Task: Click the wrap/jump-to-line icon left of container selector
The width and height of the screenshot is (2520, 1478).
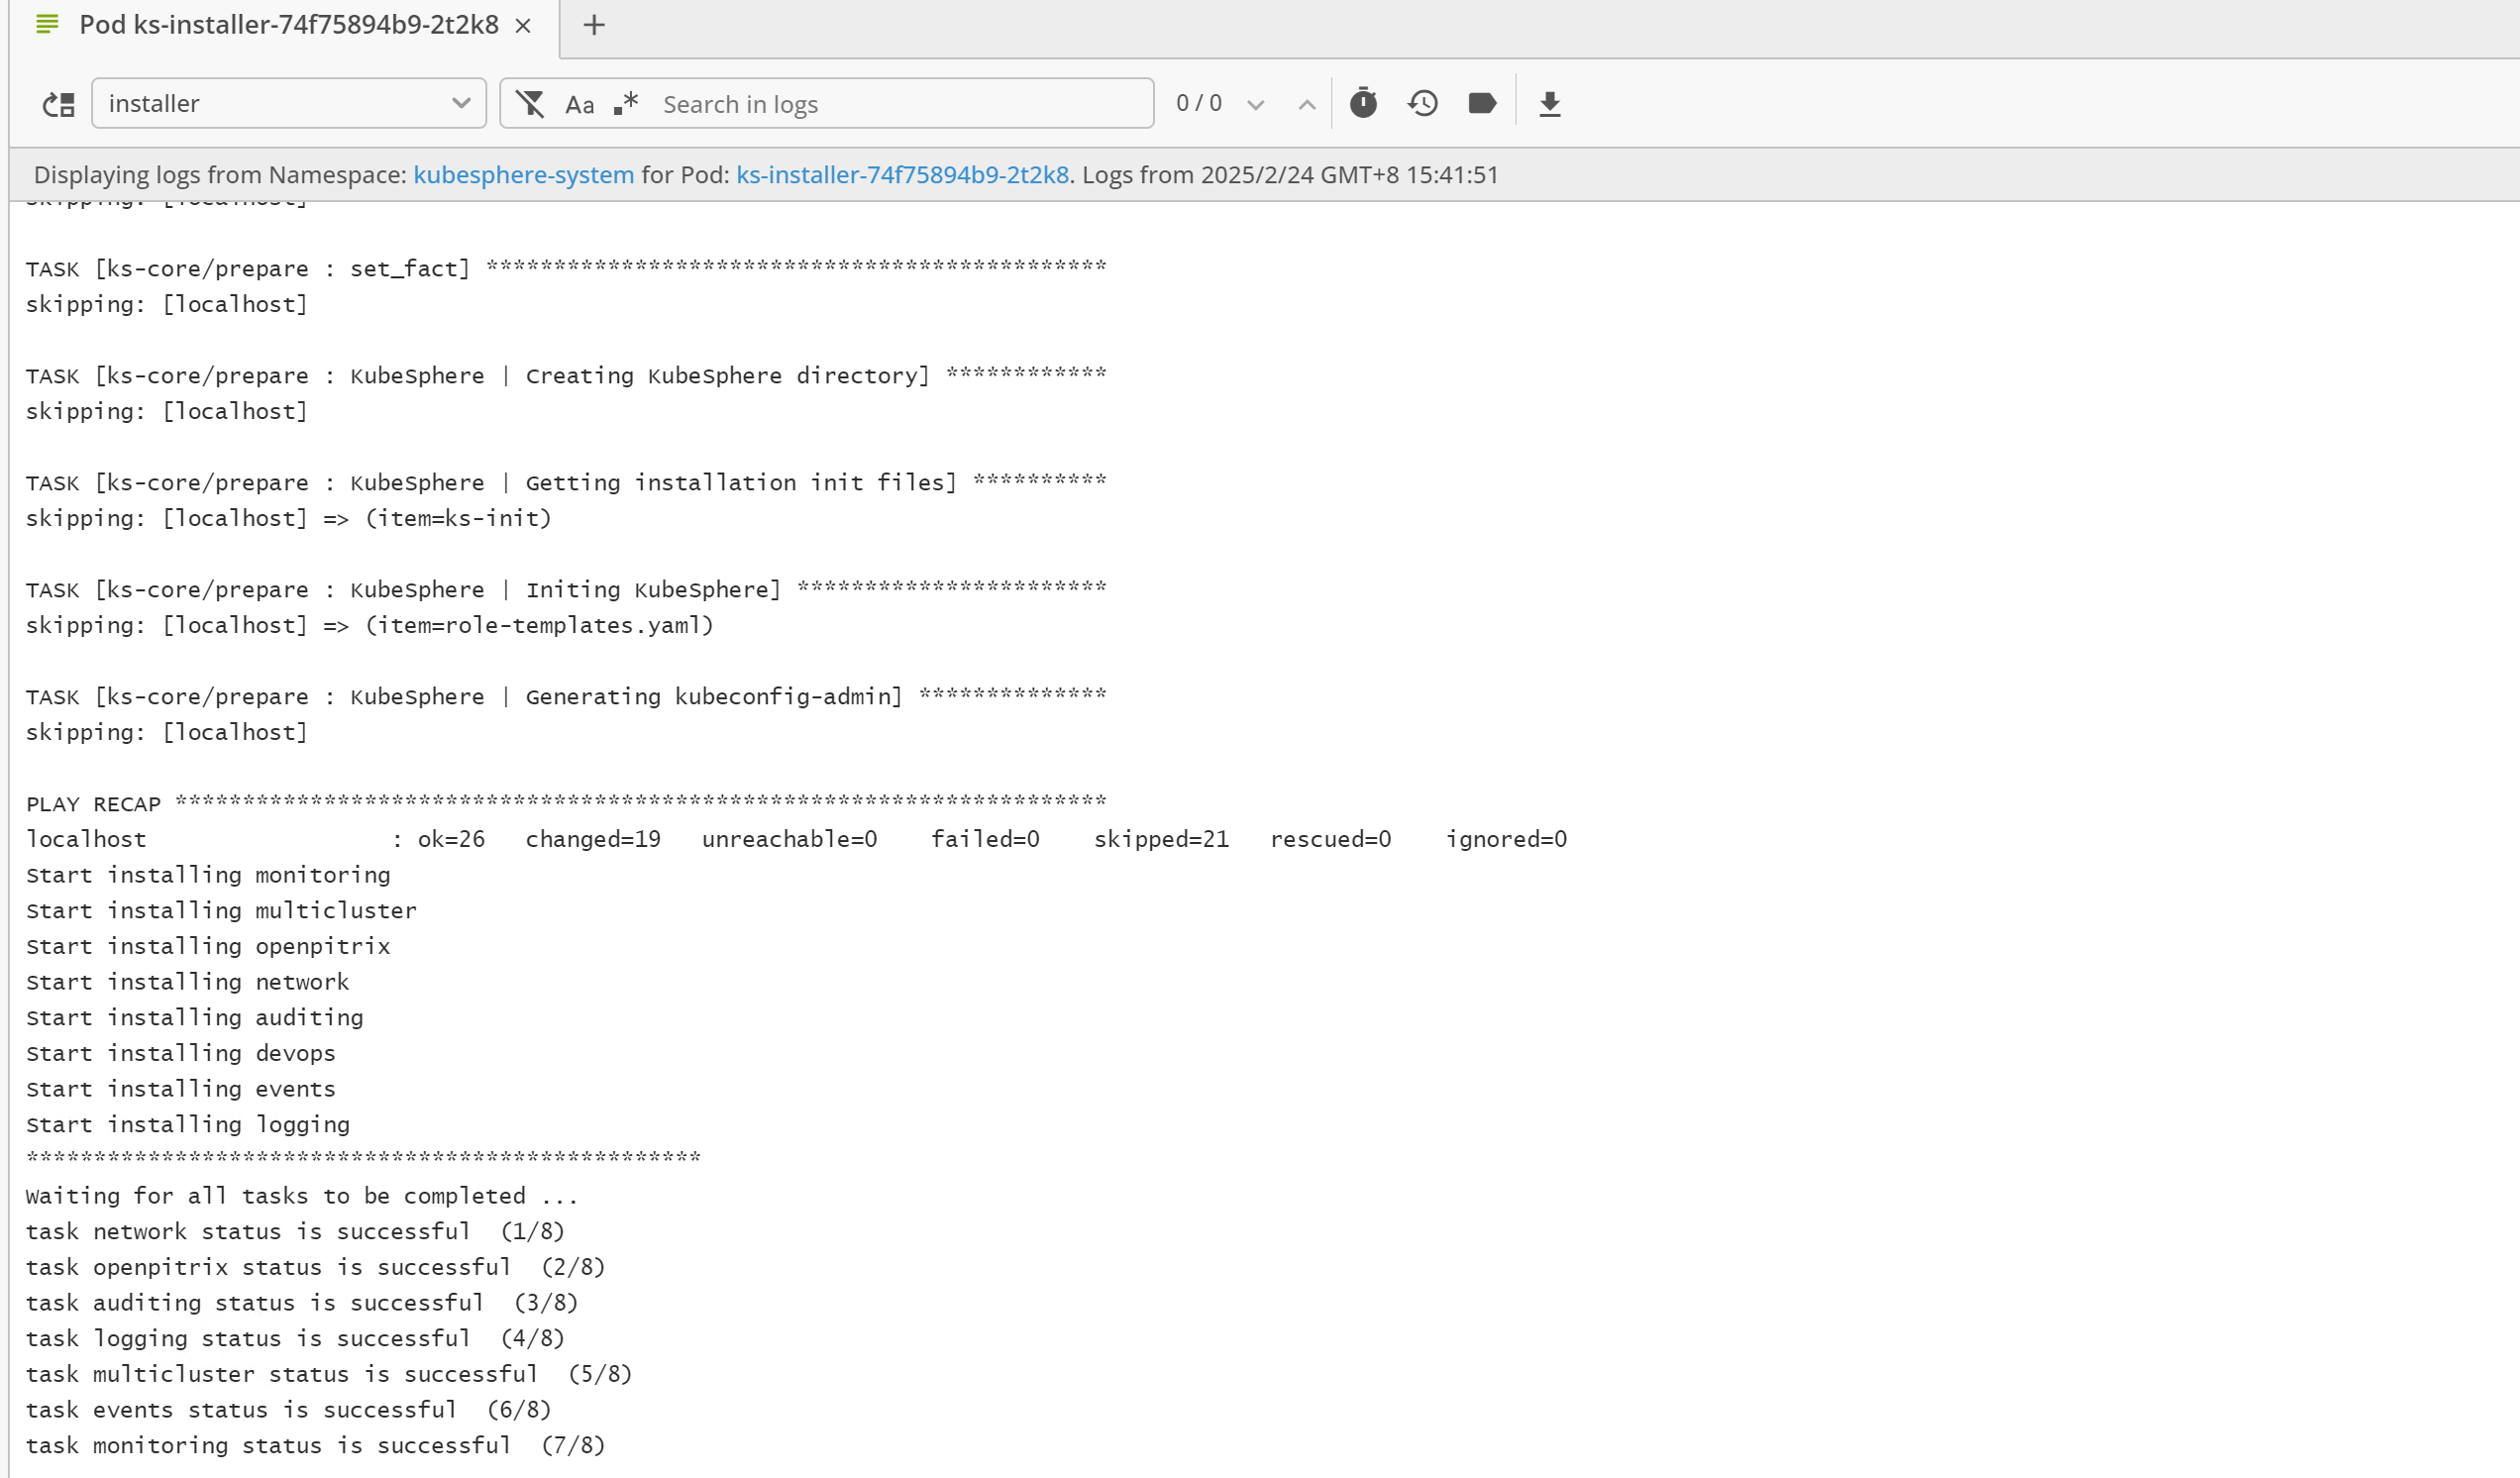Action: pos(59,104)
